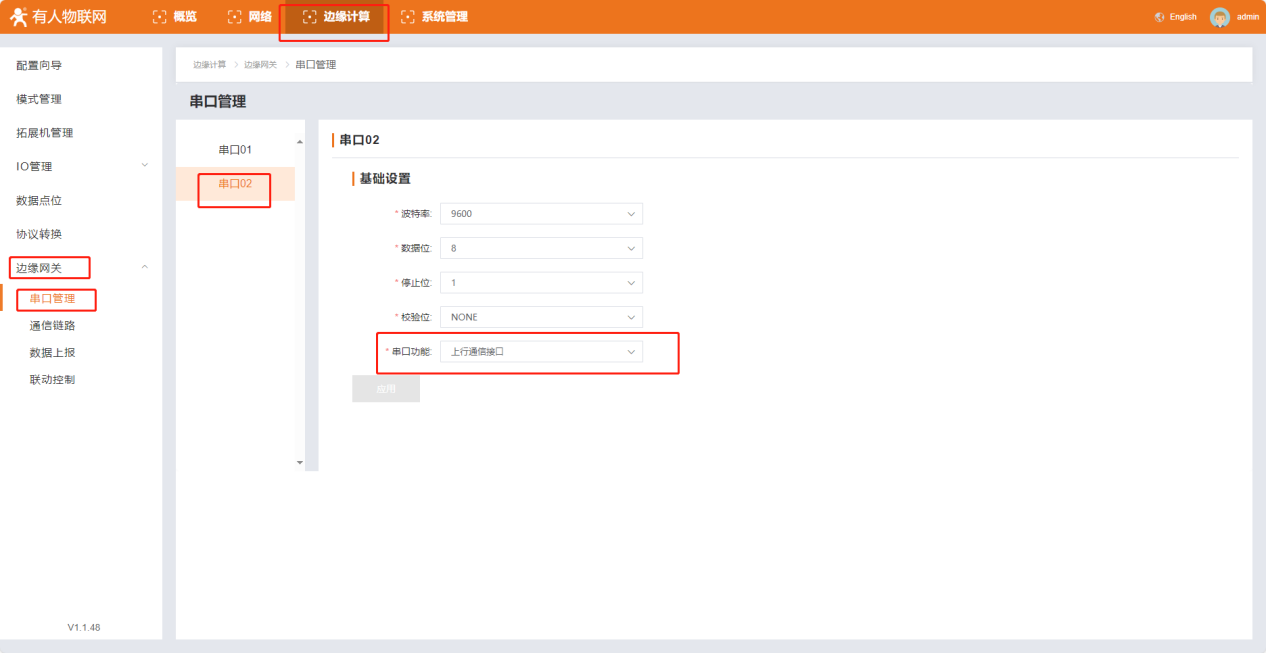This screenshot has height=653, width=1266.
Task: Open the admin user avatar
Action: 1219,17
